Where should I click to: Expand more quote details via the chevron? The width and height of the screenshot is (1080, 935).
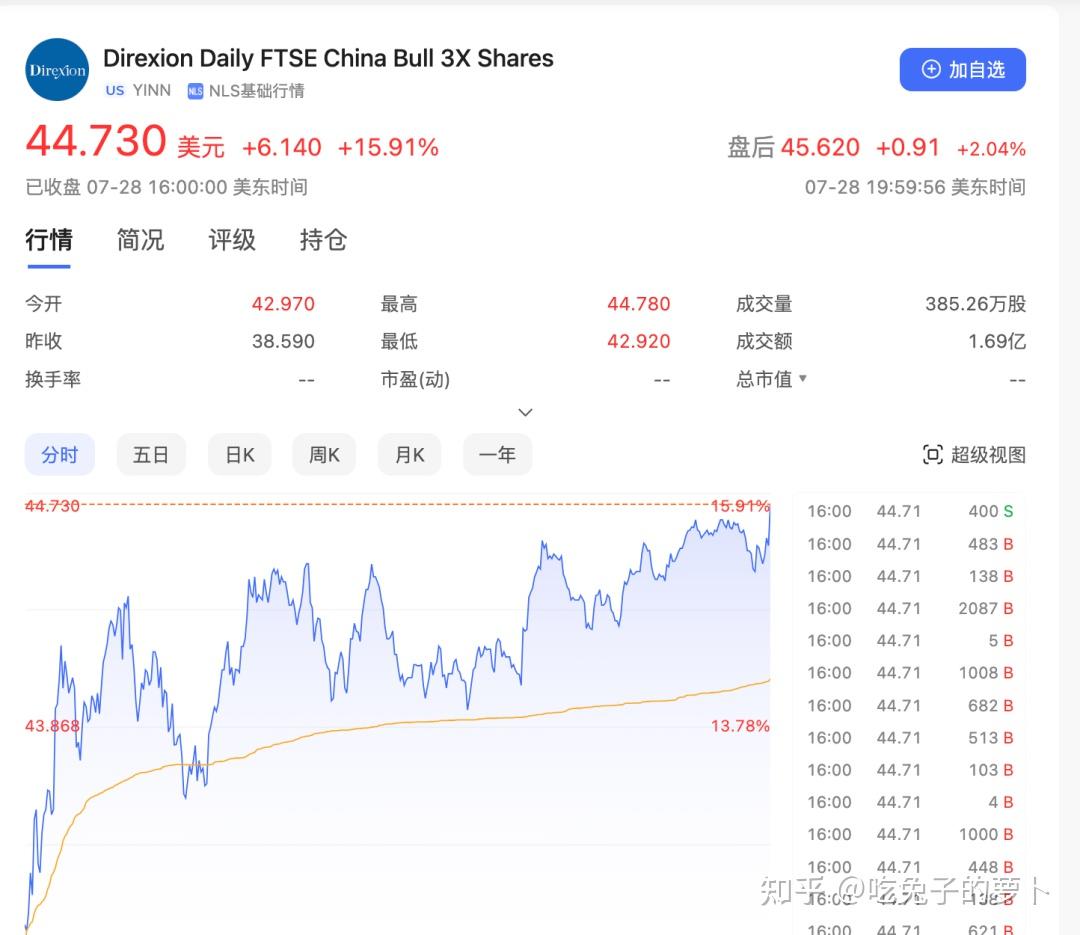pyautogui.click(x=525, y=412)
